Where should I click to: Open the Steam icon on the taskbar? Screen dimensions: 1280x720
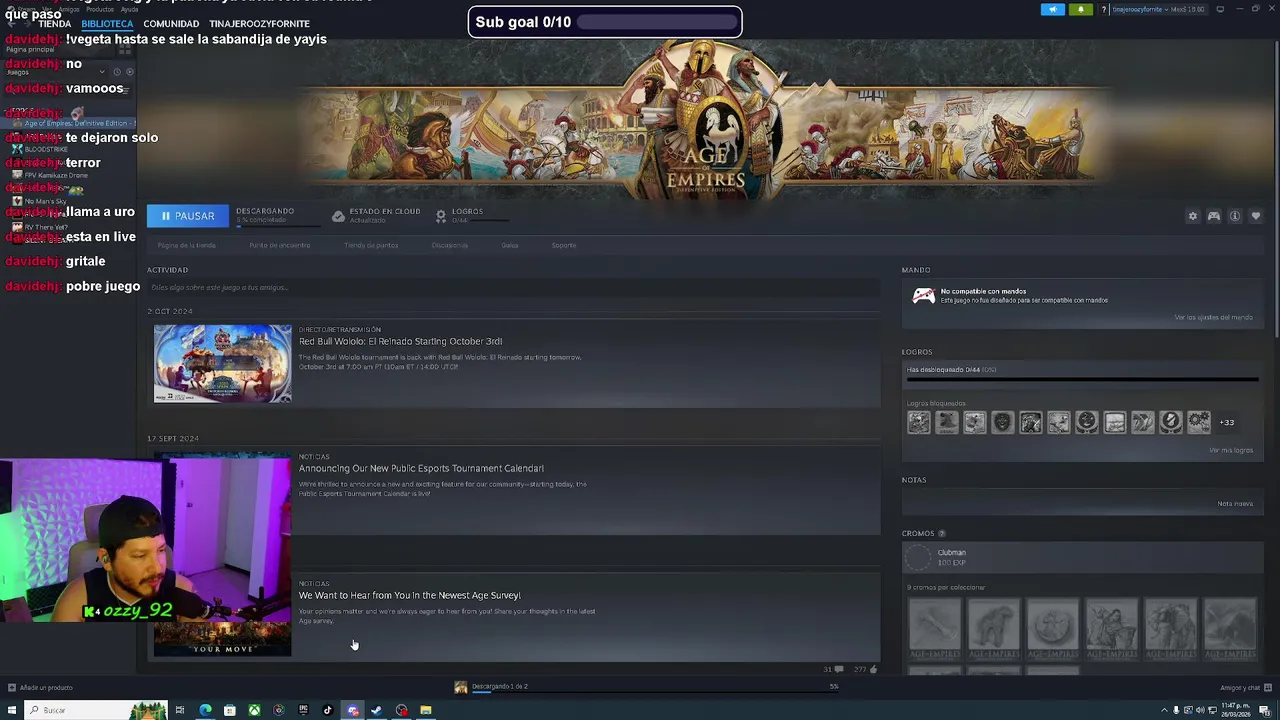377,710
